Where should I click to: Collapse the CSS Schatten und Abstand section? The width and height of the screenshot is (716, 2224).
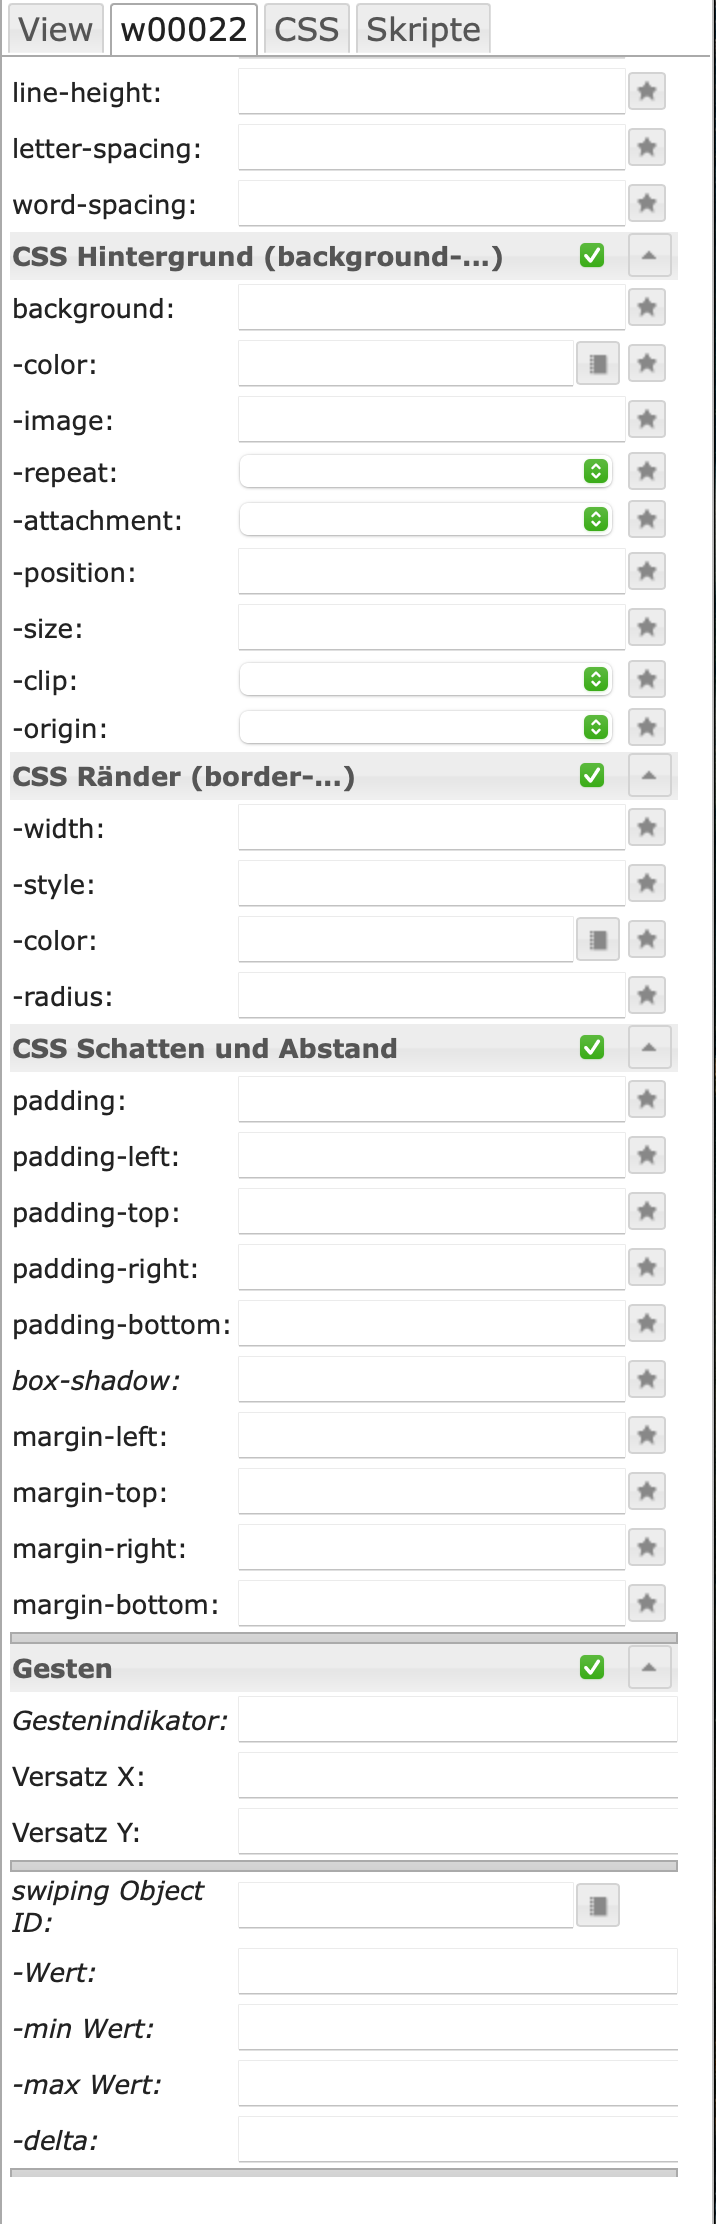point(649,1048)
